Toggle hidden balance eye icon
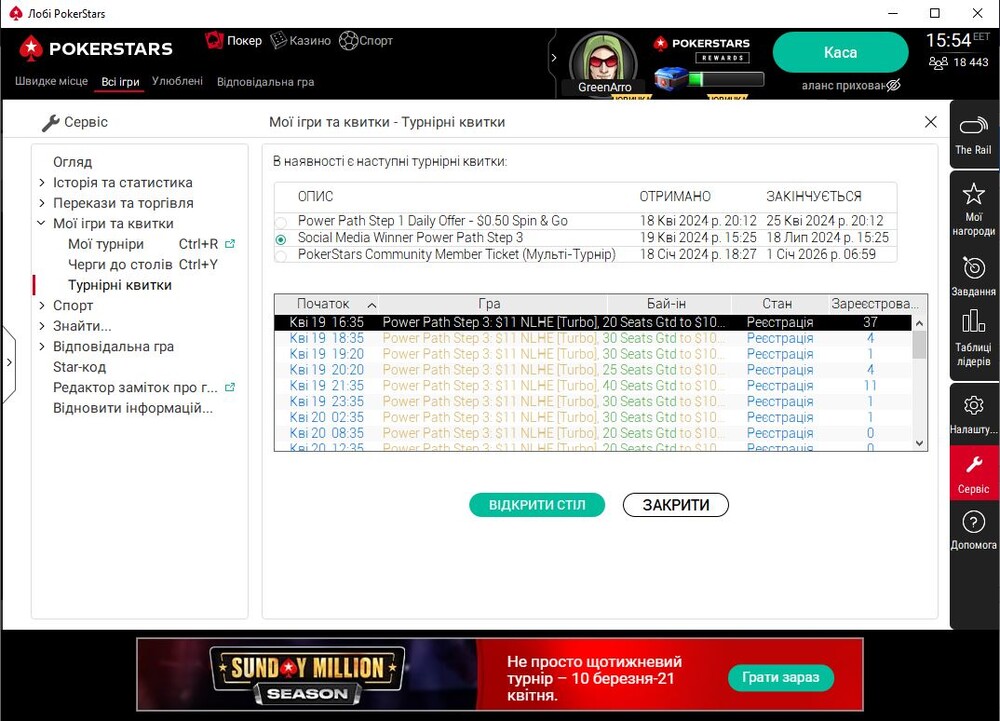This screenshot has width=1000, height=721. 893,86
